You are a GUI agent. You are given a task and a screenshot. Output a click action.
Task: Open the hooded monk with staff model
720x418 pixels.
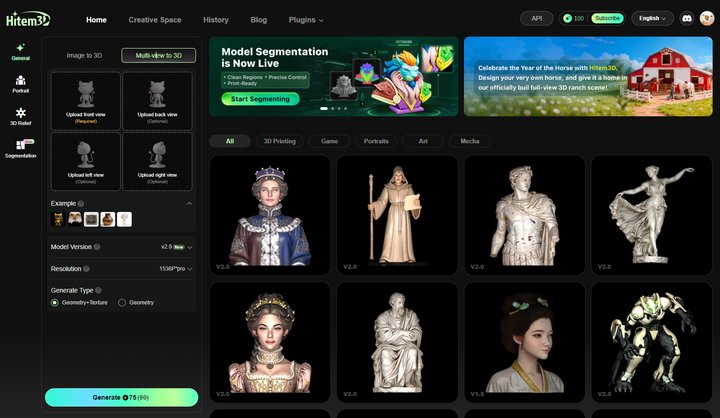(x=397, y=215)
